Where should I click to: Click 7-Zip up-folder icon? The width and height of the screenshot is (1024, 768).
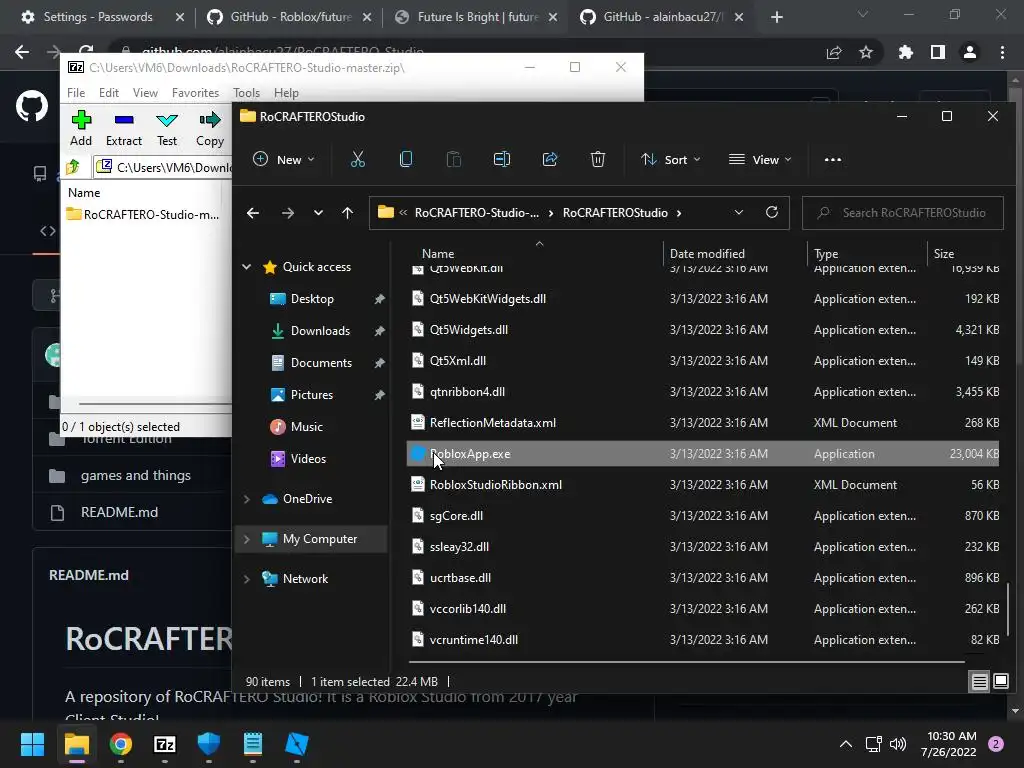point(73,167)
